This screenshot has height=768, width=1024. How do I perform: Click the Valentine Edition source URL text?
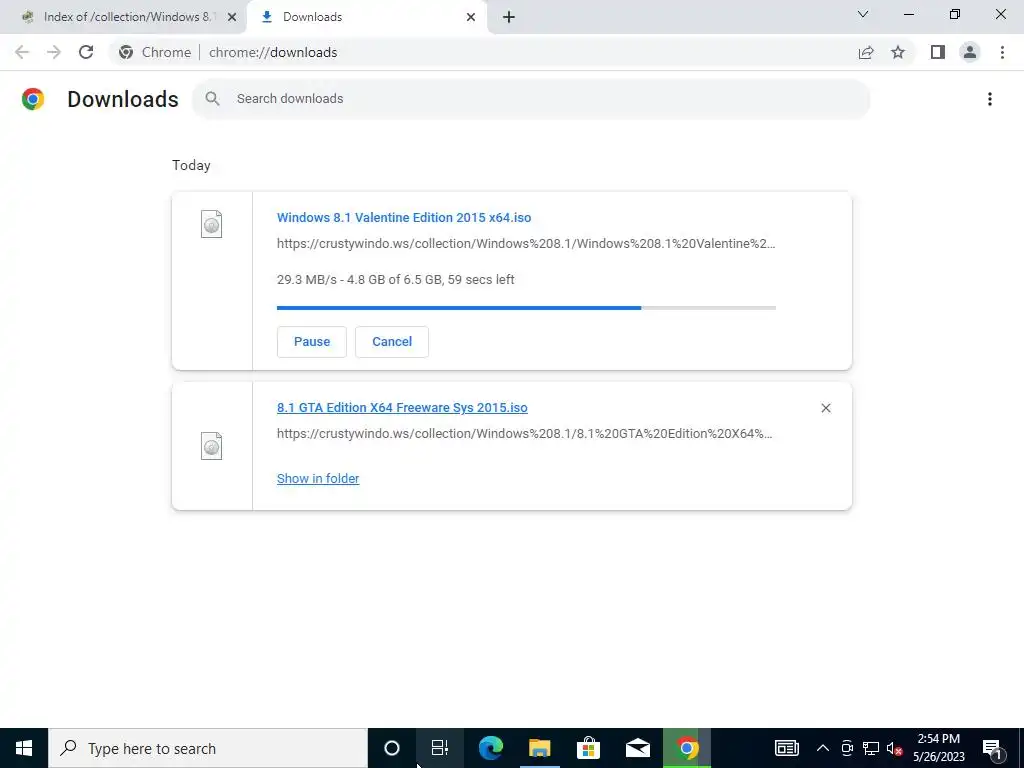pos(526,244)
